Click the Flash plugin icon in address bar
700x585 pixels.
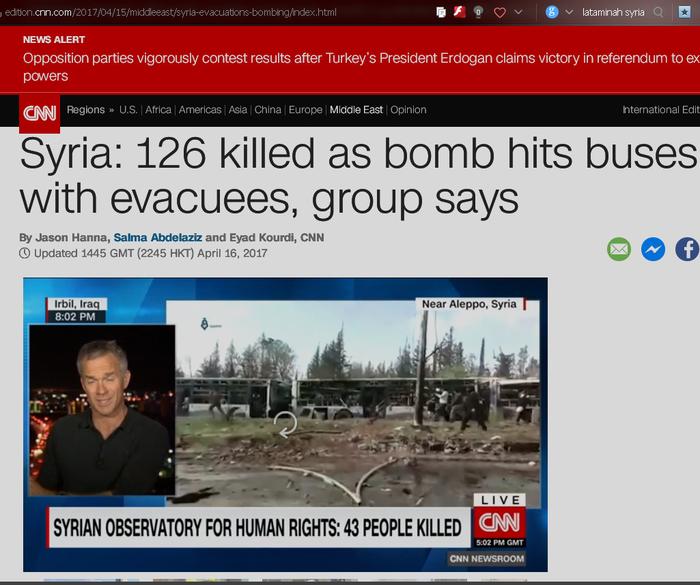(459, 12)
